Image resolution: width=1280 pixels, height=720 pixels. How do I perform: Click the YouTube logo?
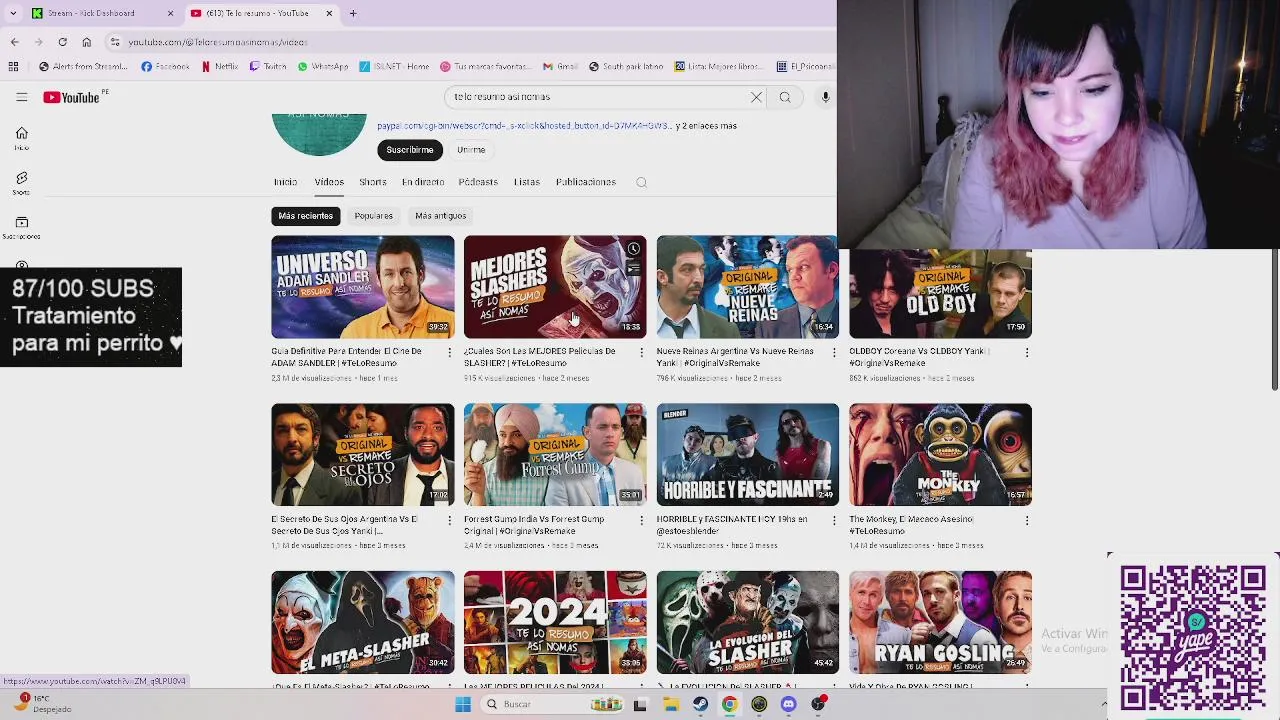pyautogui.click(x=72, y=97)
